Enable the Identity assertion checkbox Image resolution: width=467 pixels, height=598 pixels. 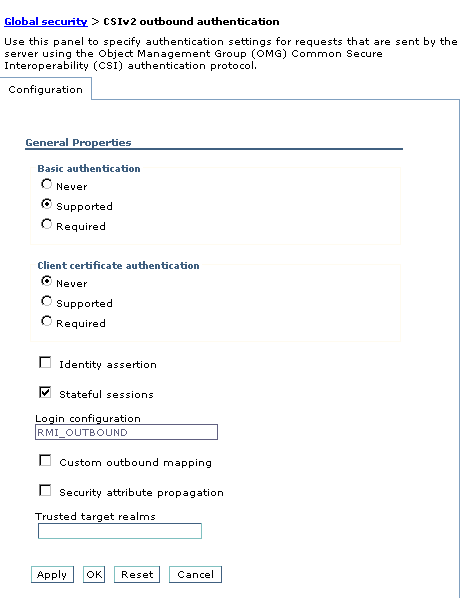point(45,362)
